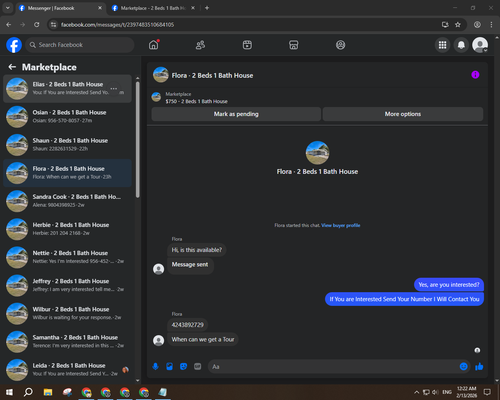Open the Marketplace store icon in top nav

point(294,45)
